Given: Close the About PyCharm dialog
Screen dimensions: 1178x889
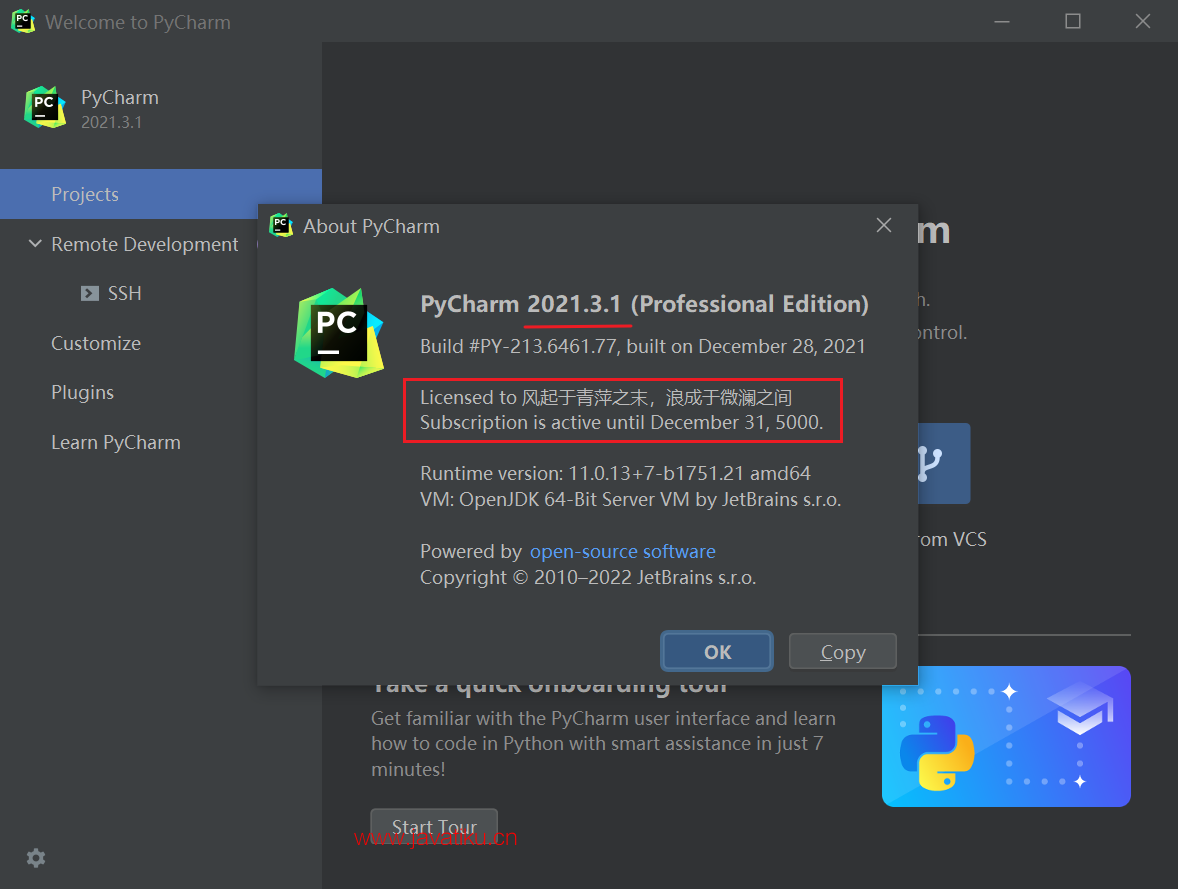Looking at the screenshot, I should tap(884, 225).
